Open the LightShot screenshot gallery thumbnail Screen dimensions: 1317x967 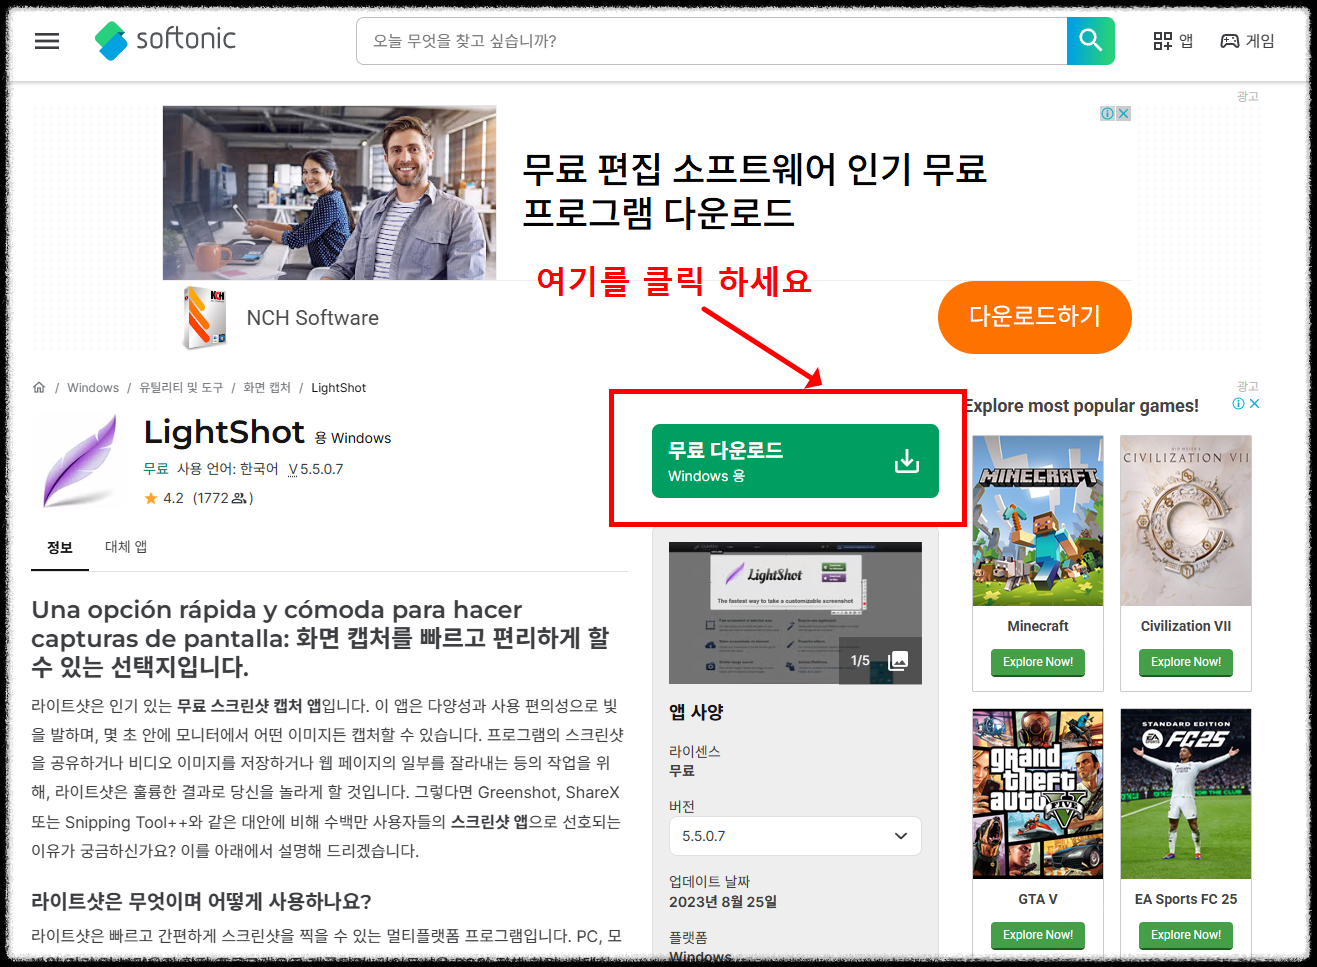[795, 613]
